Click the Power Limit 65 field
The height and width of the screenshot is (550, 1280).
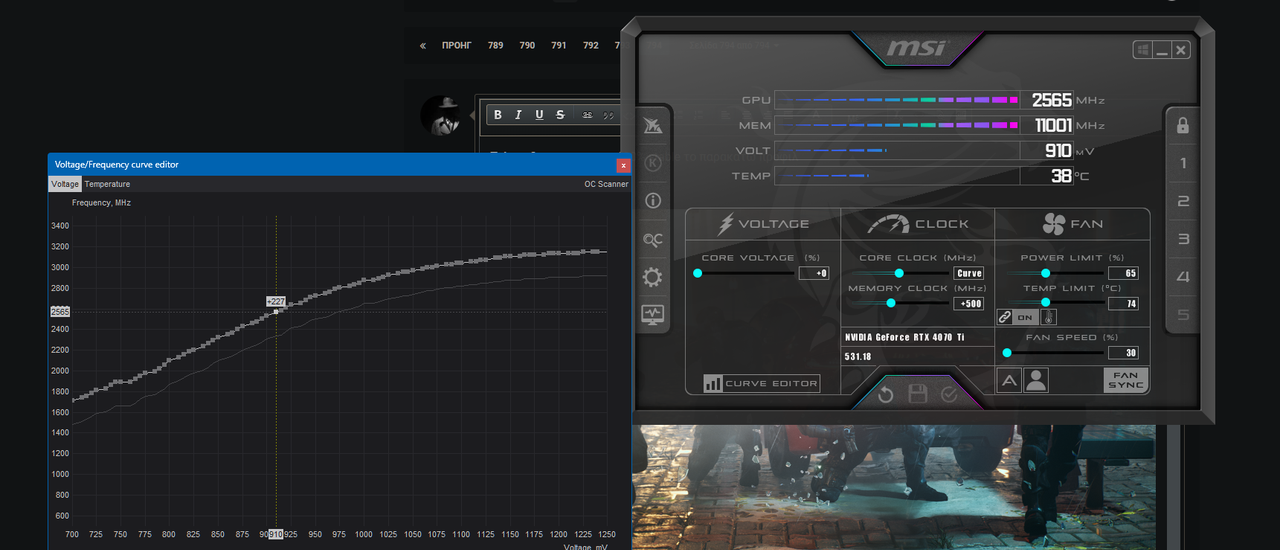click(1123, 273)
